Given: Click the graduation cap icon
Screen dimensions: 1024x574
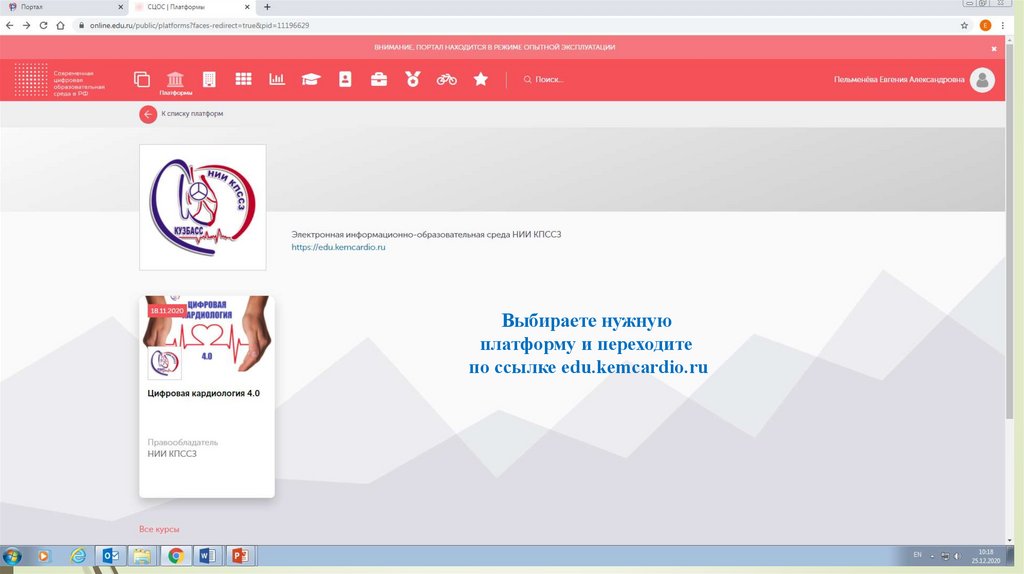Looking at the screenshot, I should click(x=311, y=80).
